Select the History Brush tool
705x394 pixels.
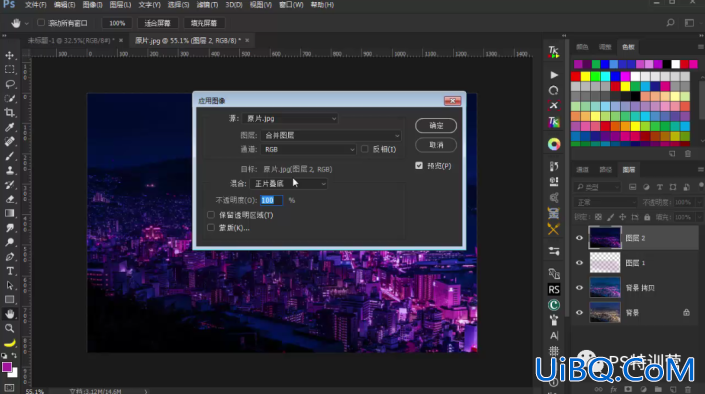[9, 185]
